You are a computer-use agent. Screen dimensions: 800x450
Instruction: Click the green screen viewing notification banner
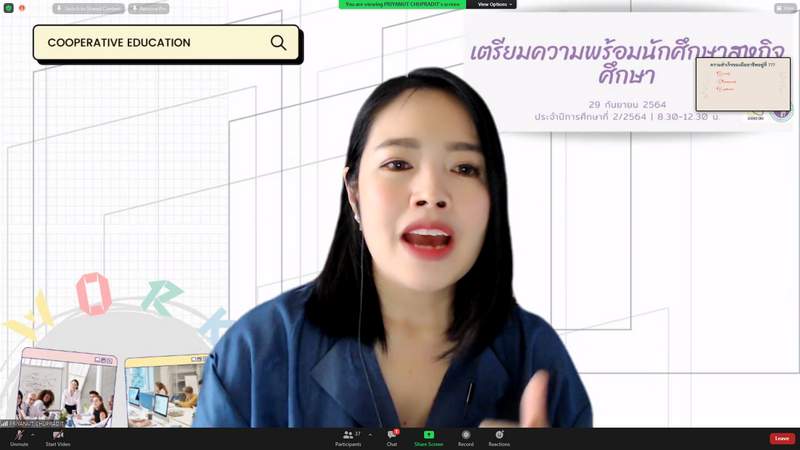(403, 4)
